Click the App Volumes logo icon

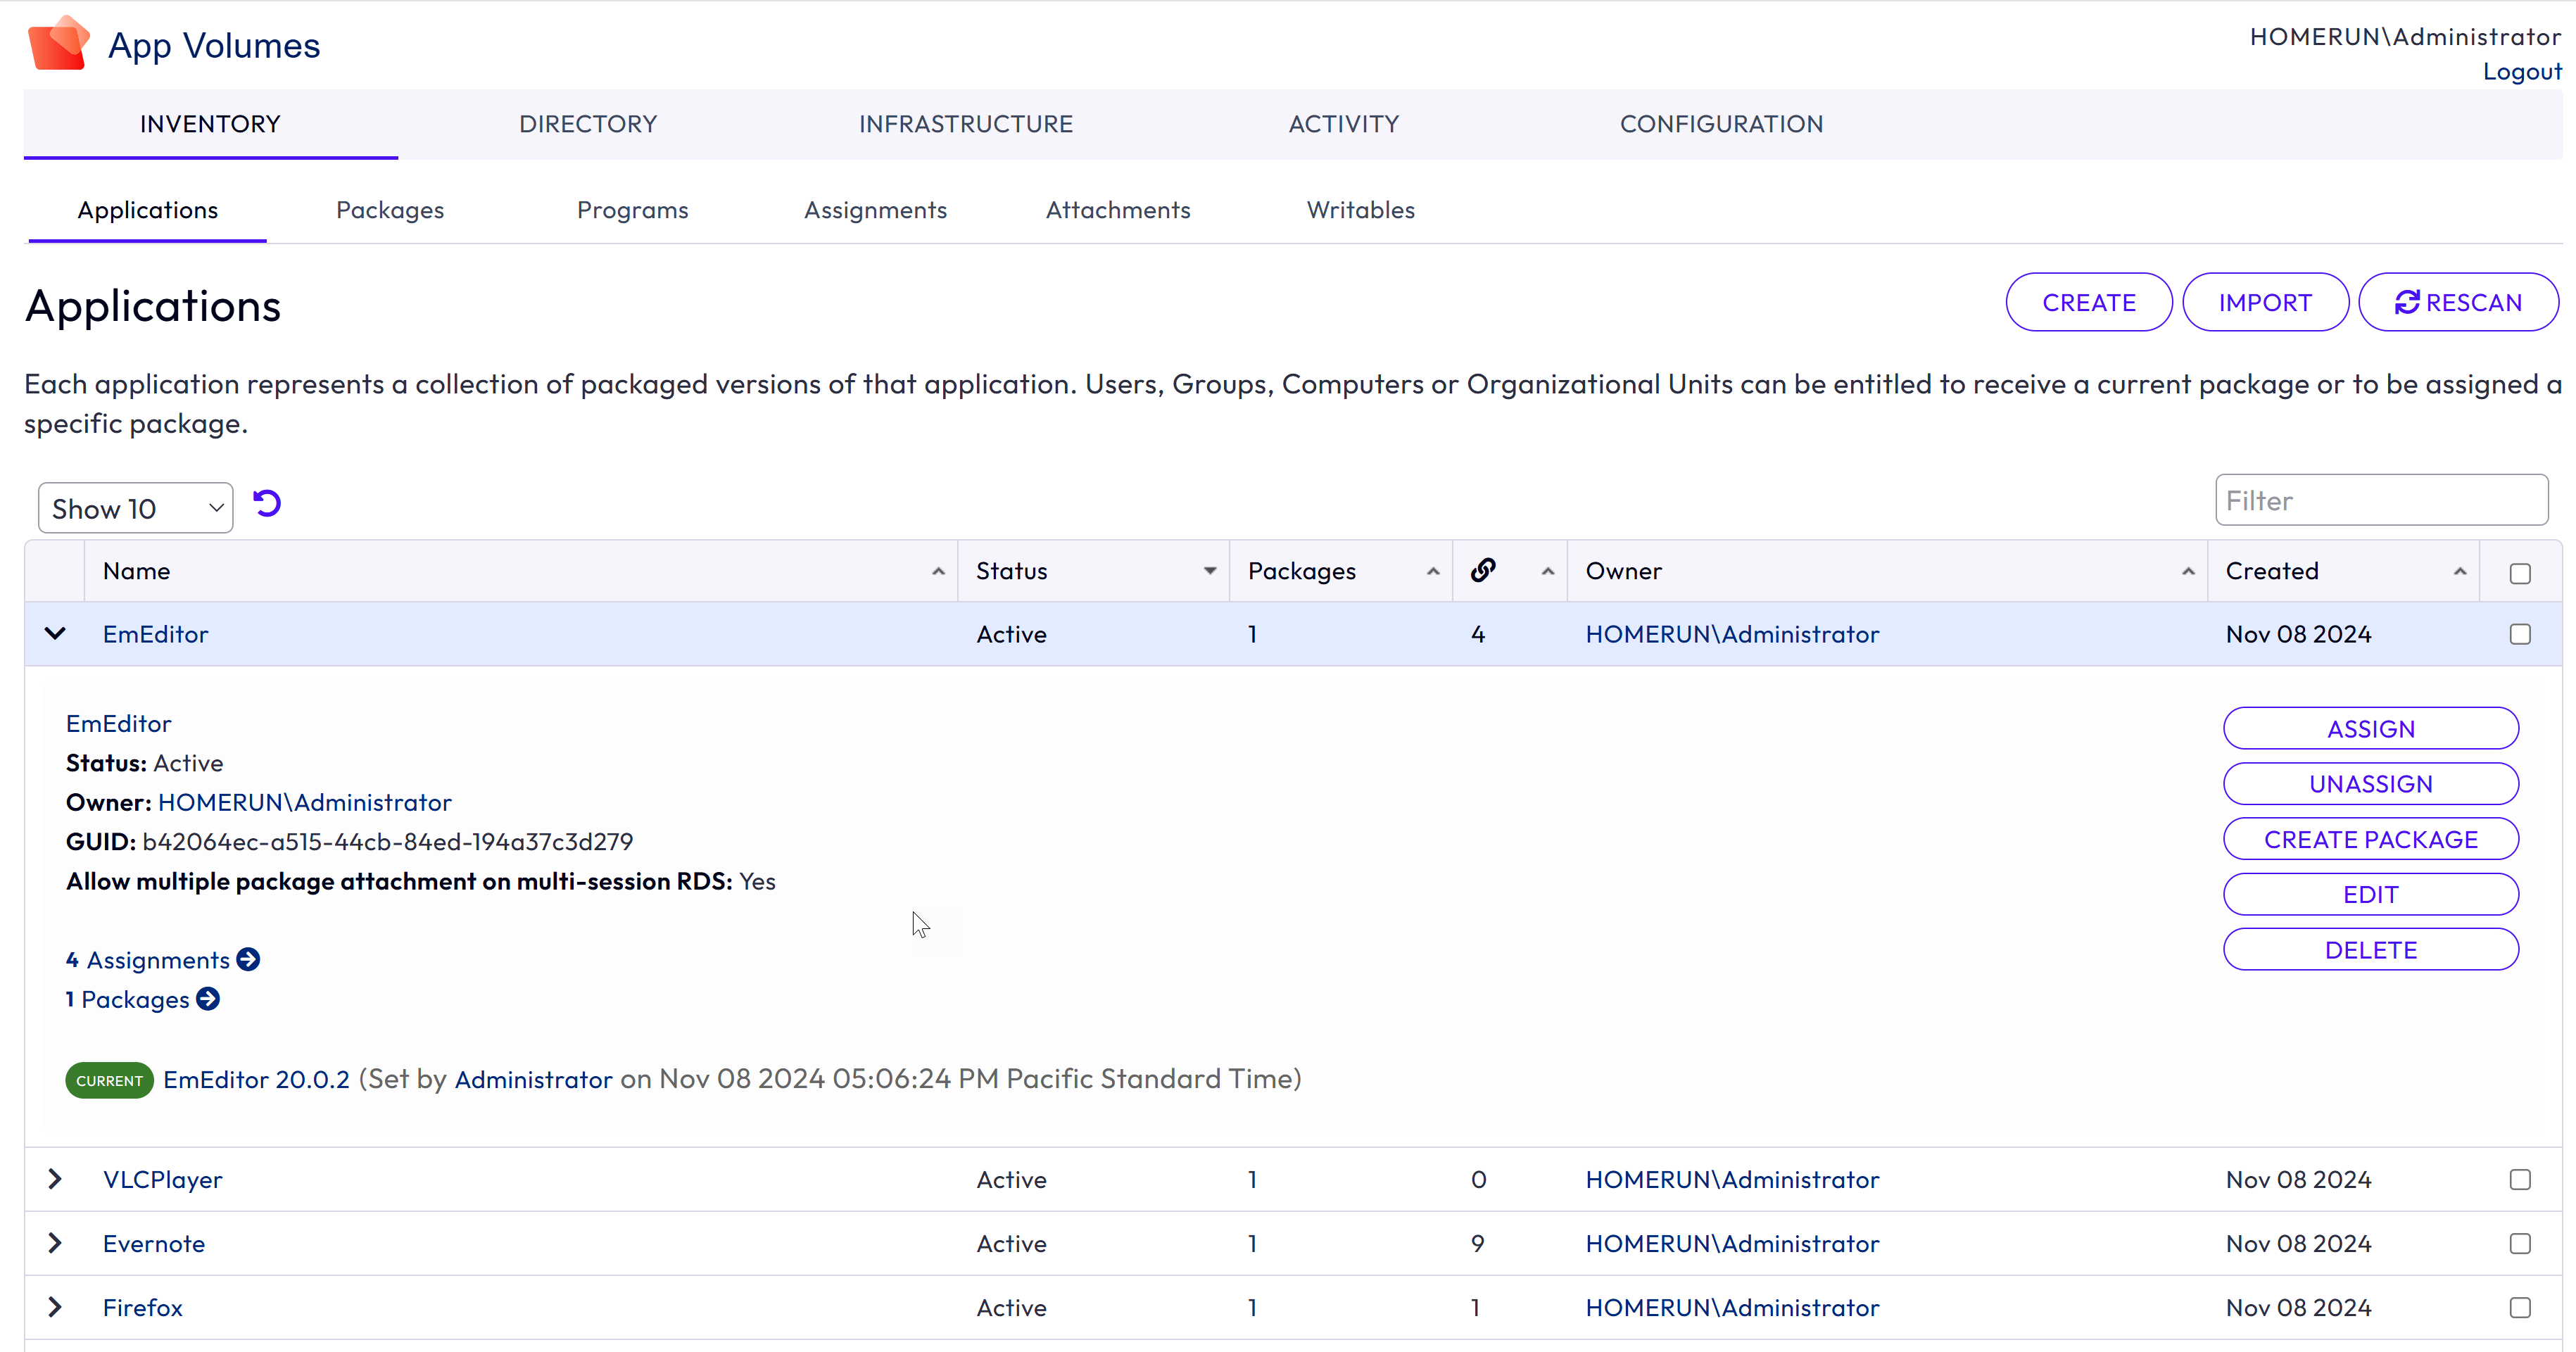(x=59, y=43)
